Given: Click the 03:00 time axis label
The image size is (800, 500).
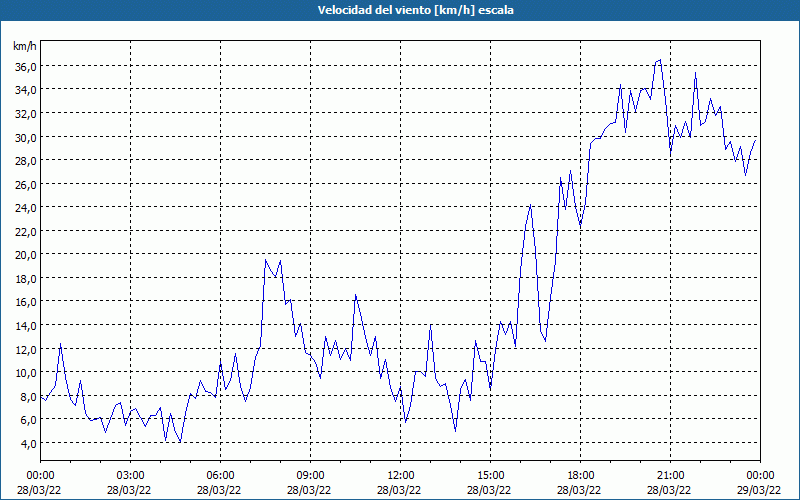Looking at the screenshot, I should click(130, 476).
